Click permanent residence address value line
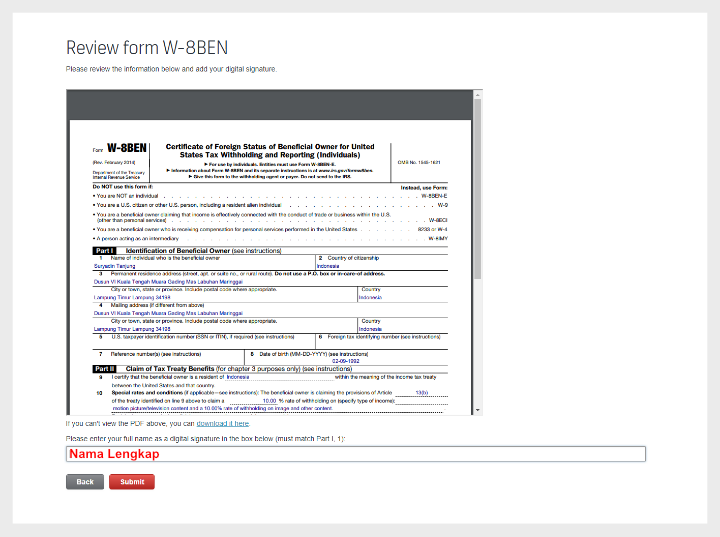This screenshot has width=720, height=537. pos(168,282)
